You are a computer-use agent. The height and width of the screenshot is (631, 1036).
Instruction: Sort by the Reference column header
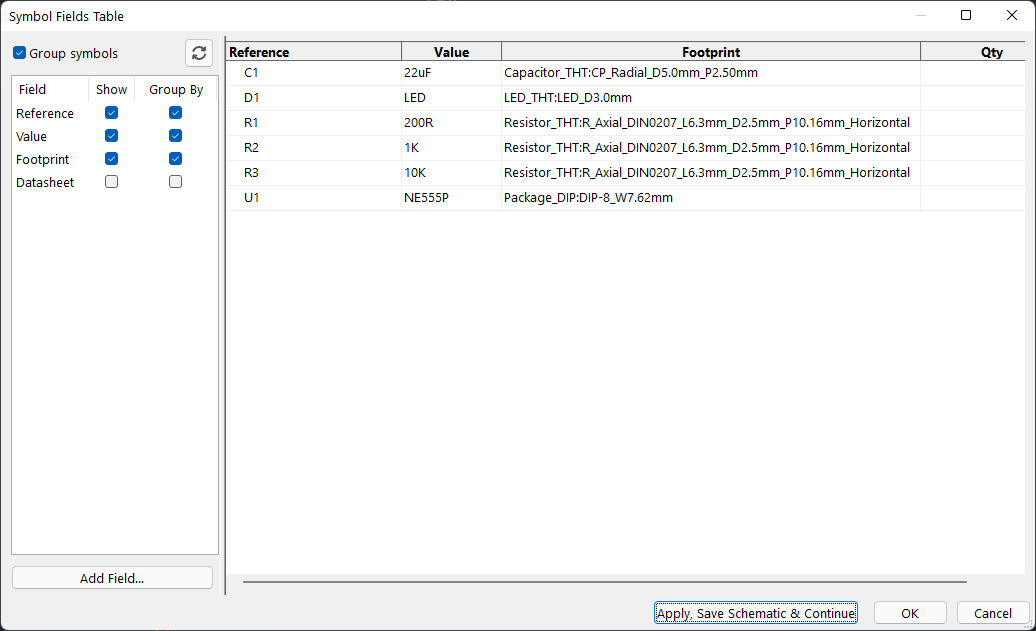pyautogui.click(x=314, y=52)
